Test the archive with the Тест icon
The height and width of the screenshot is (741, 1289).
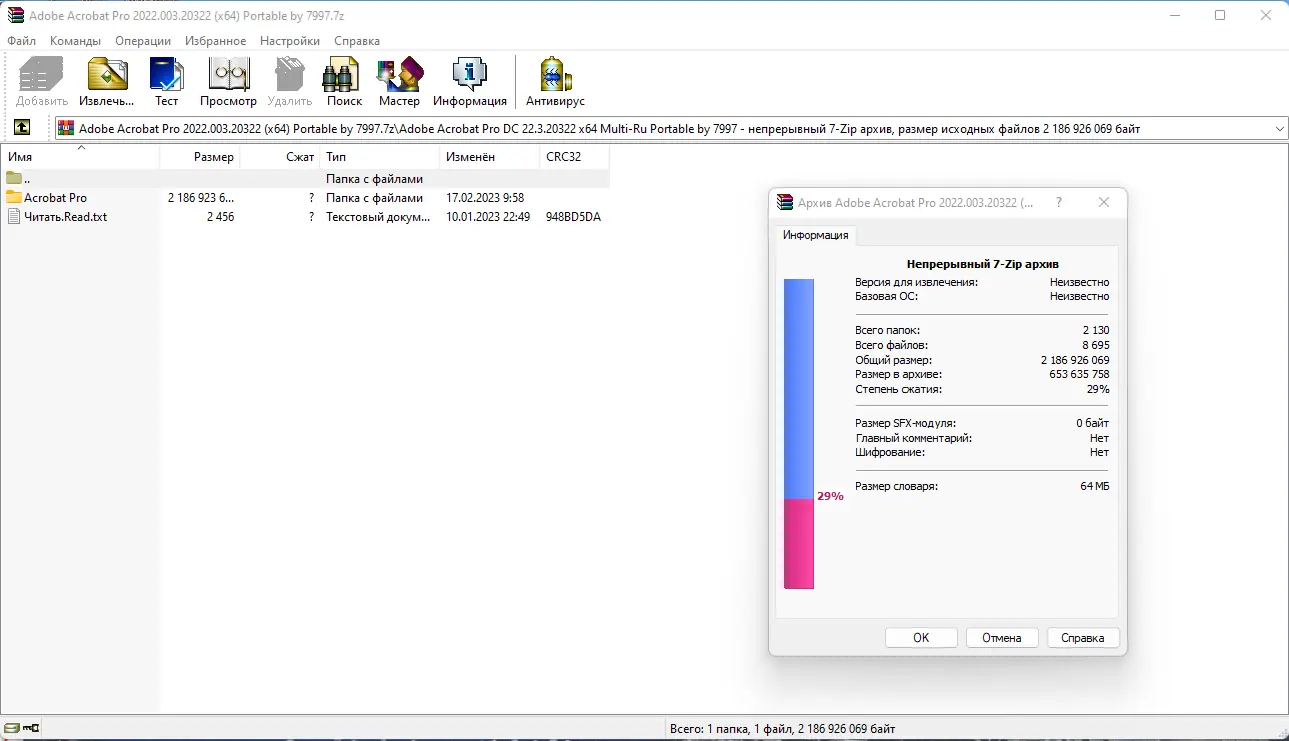coord(166,80)
